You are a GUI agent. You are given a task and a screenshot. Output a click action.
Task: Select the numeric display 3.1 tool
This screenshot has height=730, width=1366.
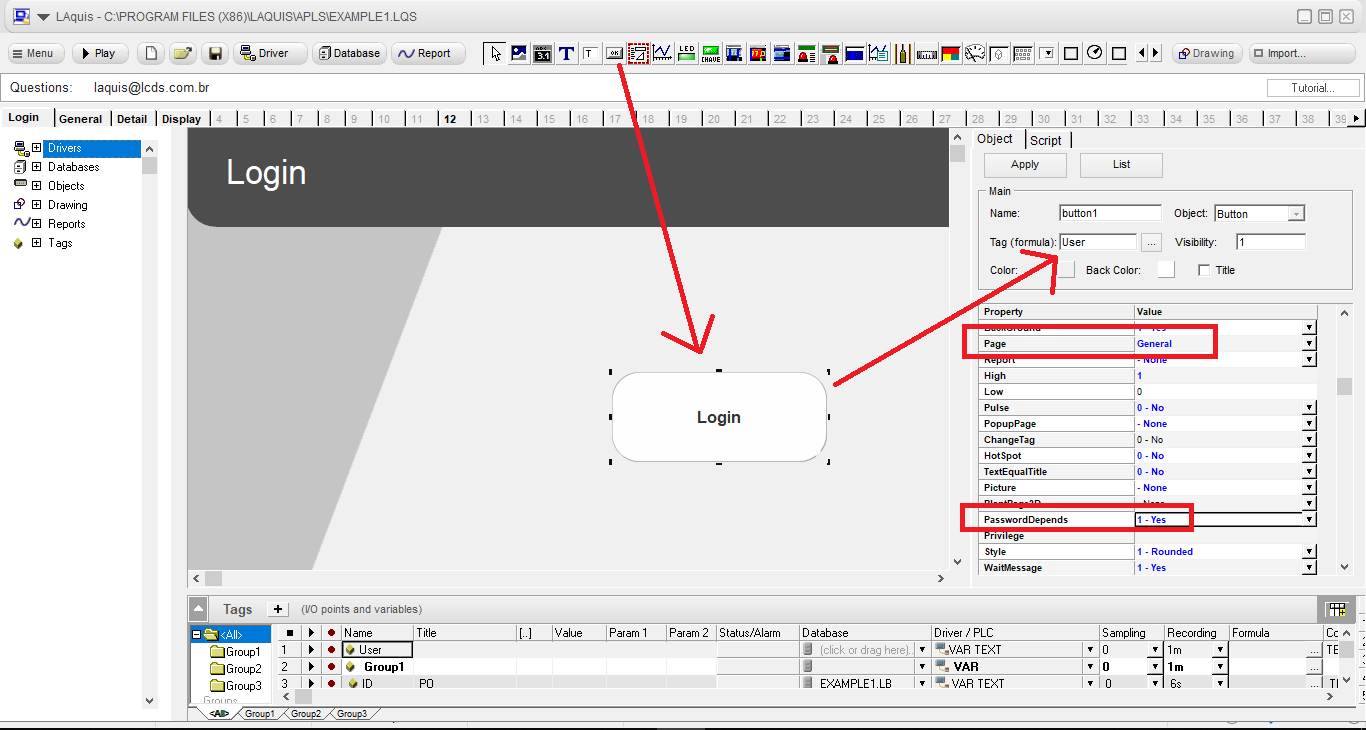coord(543,53)
